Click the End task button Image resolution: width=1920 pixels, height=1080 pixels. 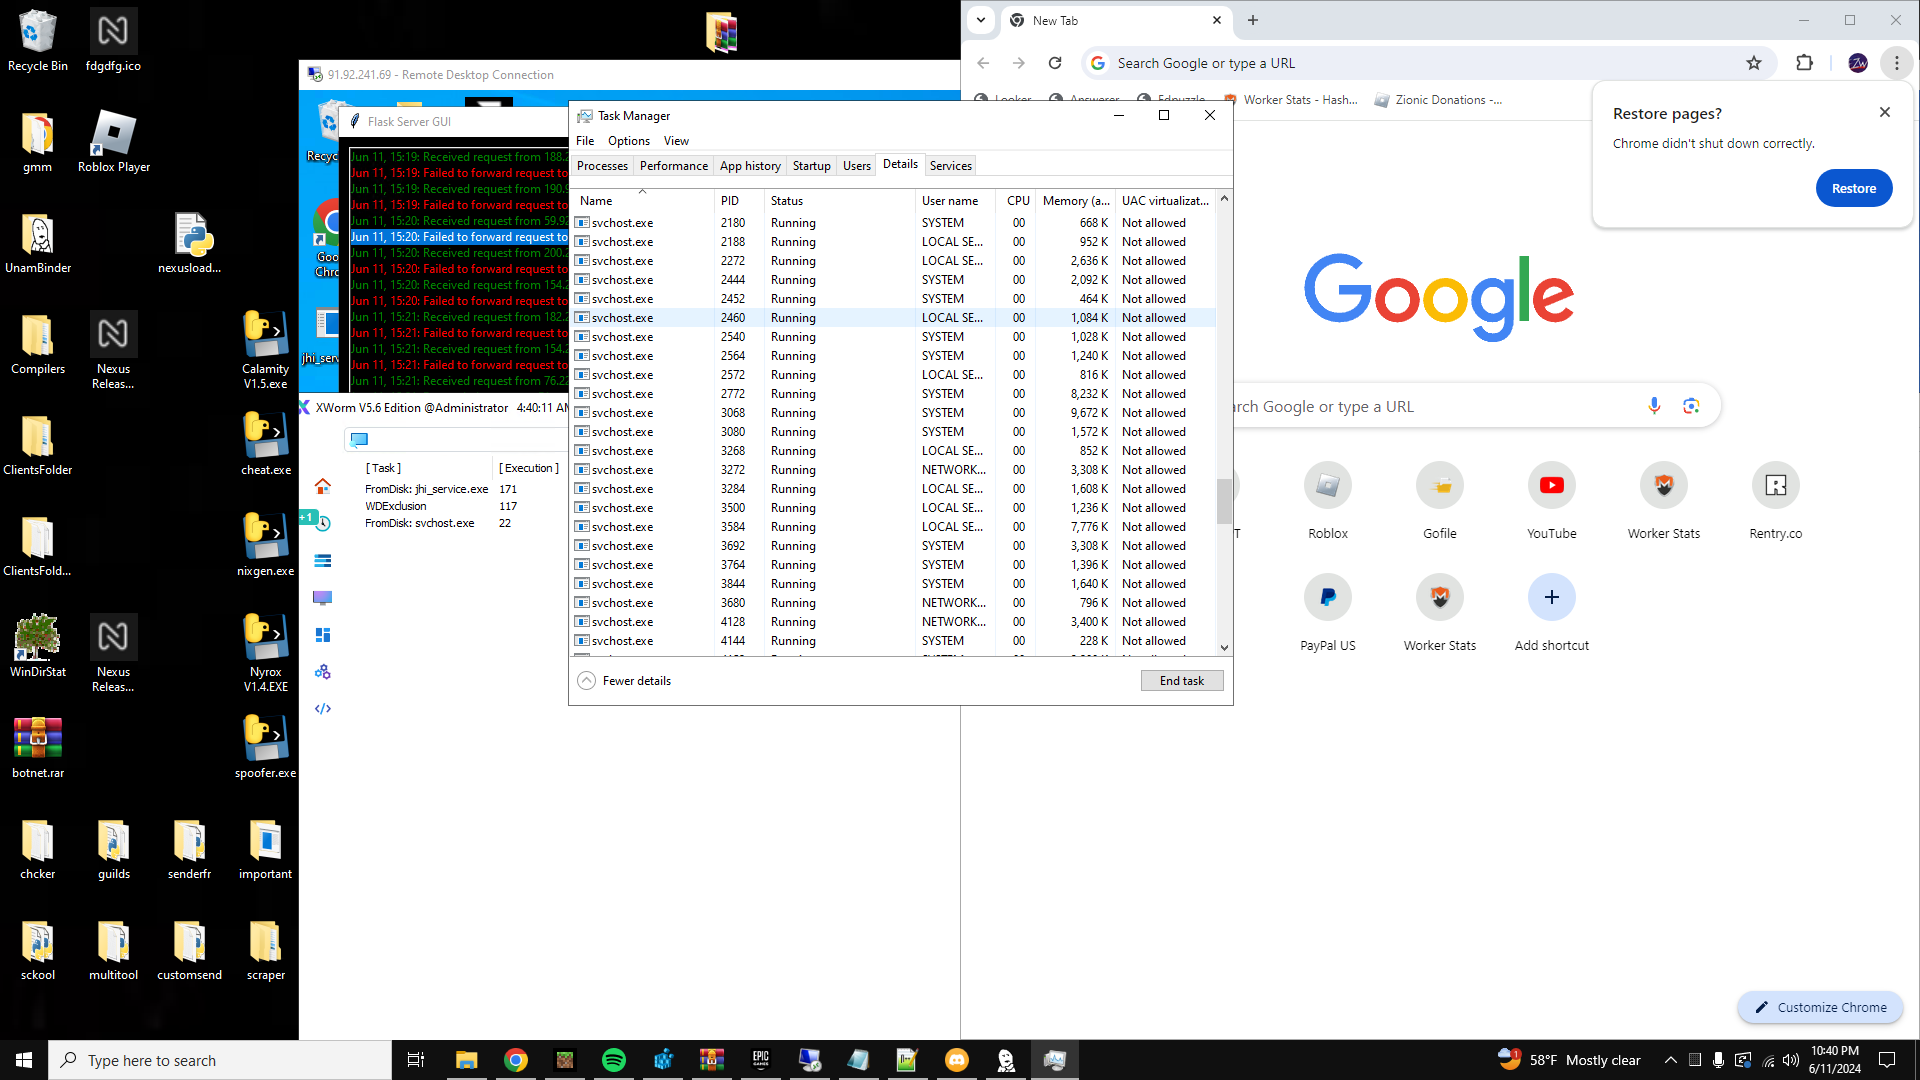(1181, 681)
